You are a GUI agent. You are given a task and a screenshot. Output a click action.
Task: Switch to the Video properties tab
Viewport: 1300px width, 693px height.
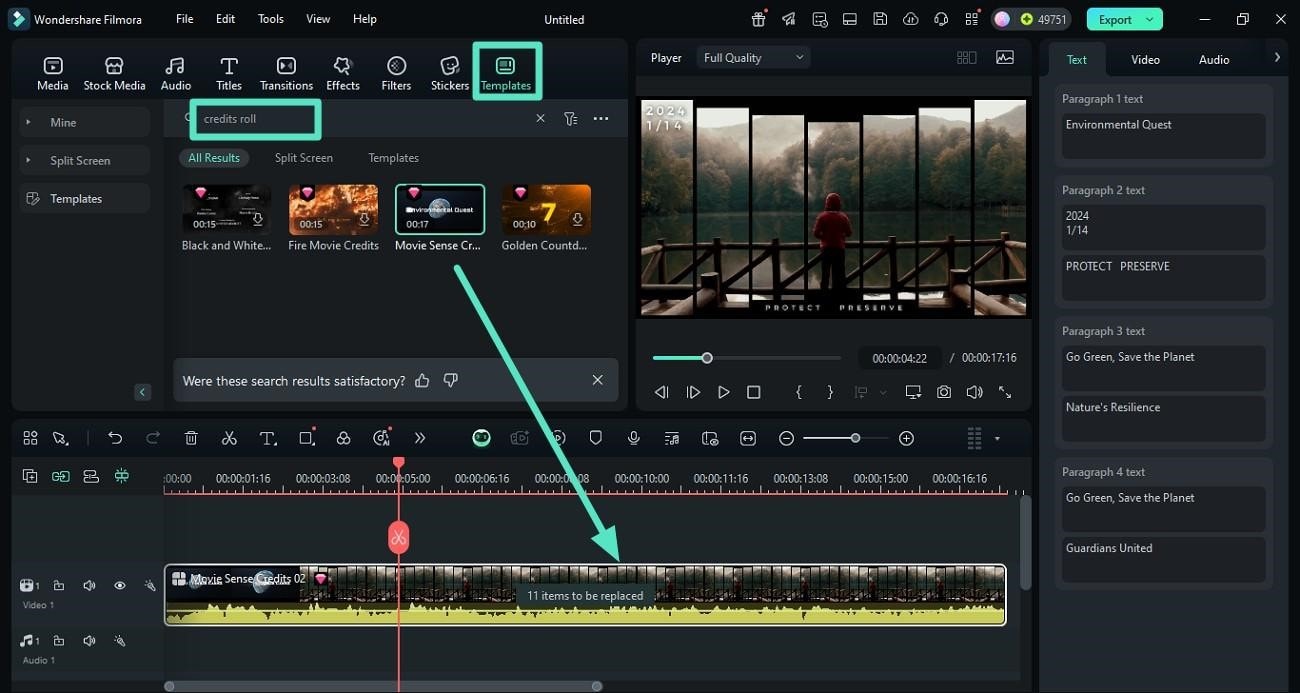(1145, 60)
